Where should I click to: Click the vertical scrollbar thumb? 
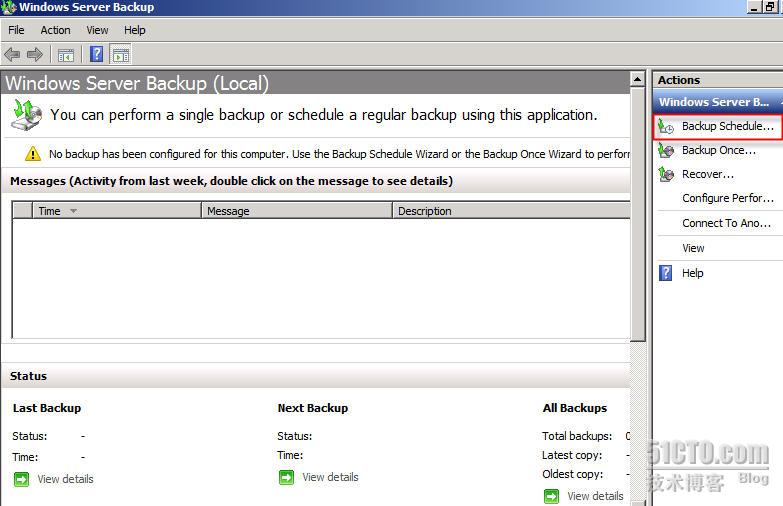638,214
